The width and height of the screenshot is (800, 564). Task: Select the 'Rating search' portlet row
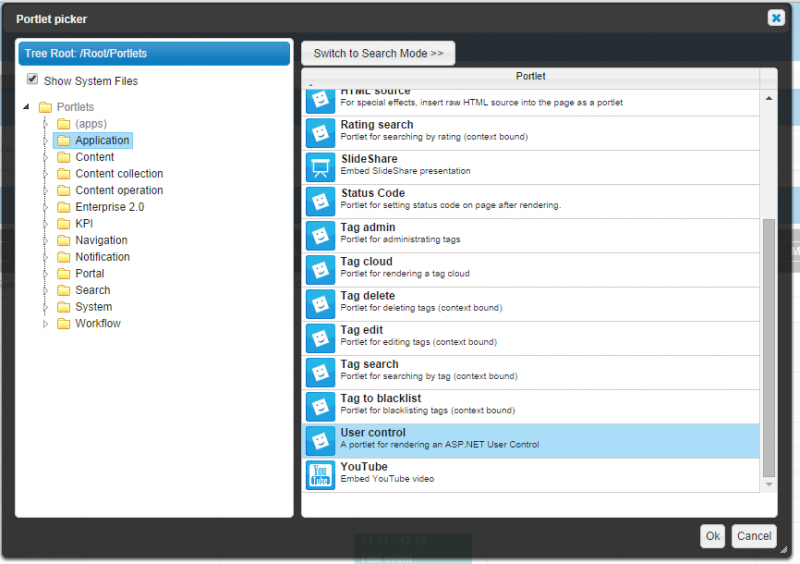(x=531, y=133)
